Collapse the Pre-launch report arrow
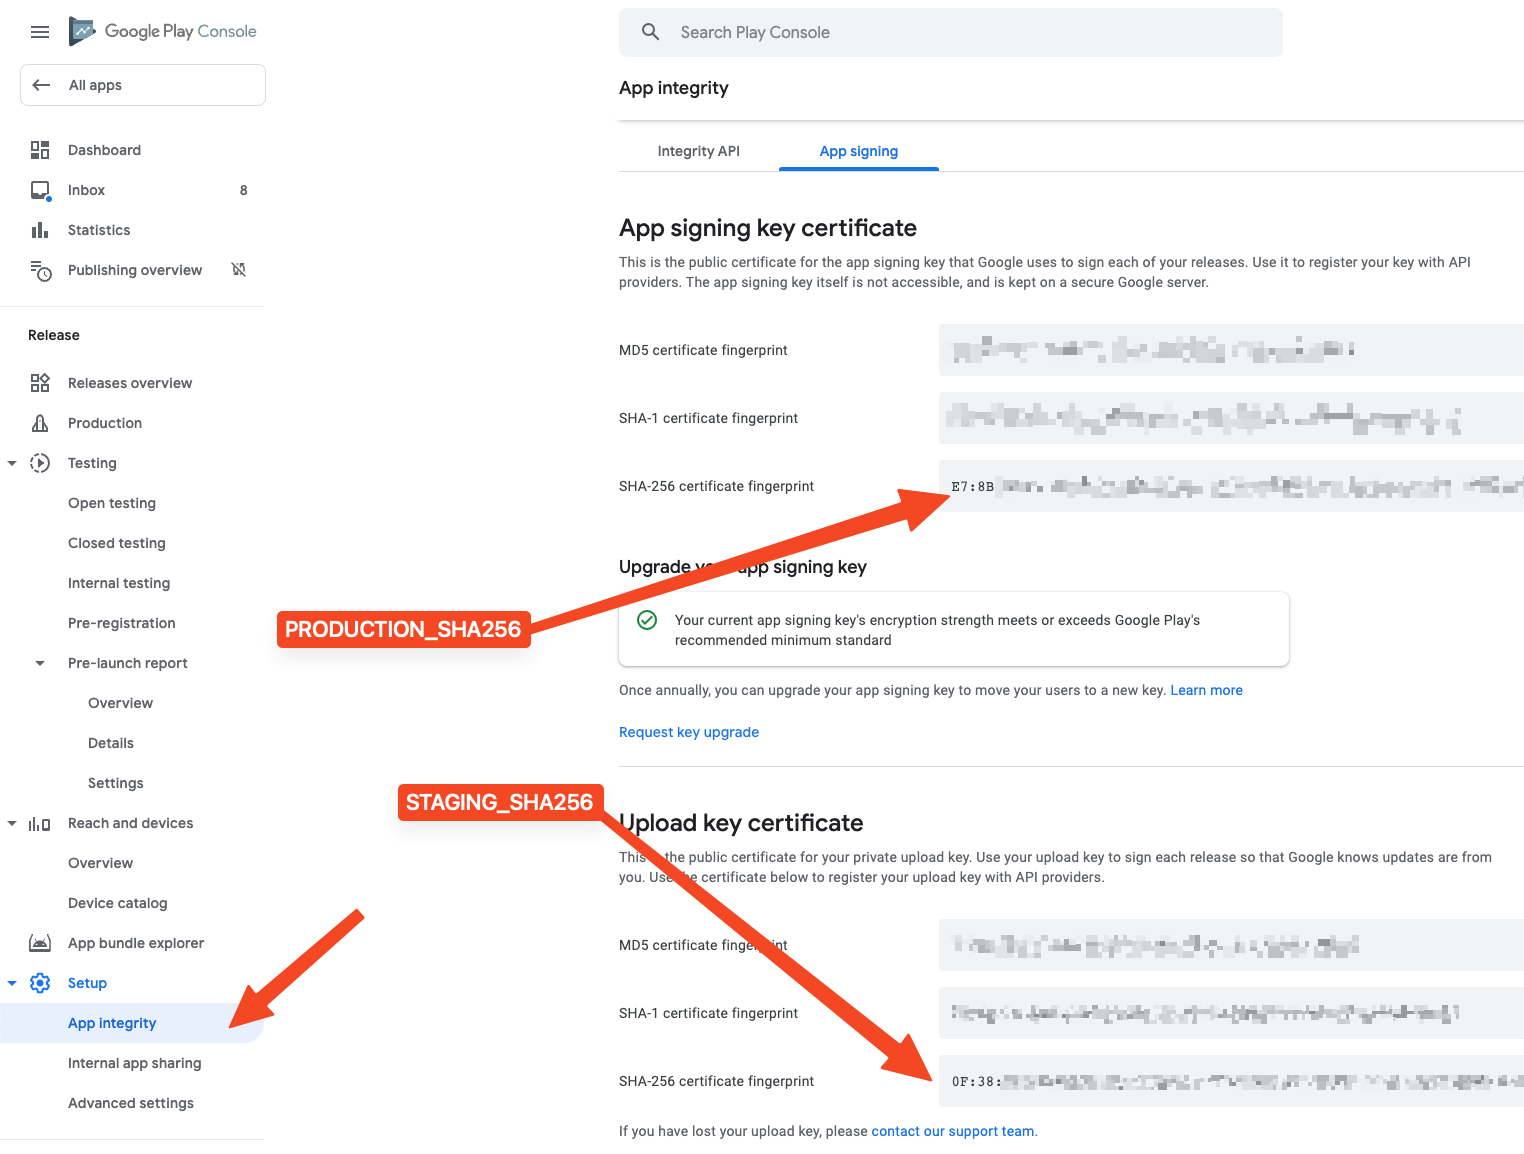The image size is (1524, 1154). point(40,663)
